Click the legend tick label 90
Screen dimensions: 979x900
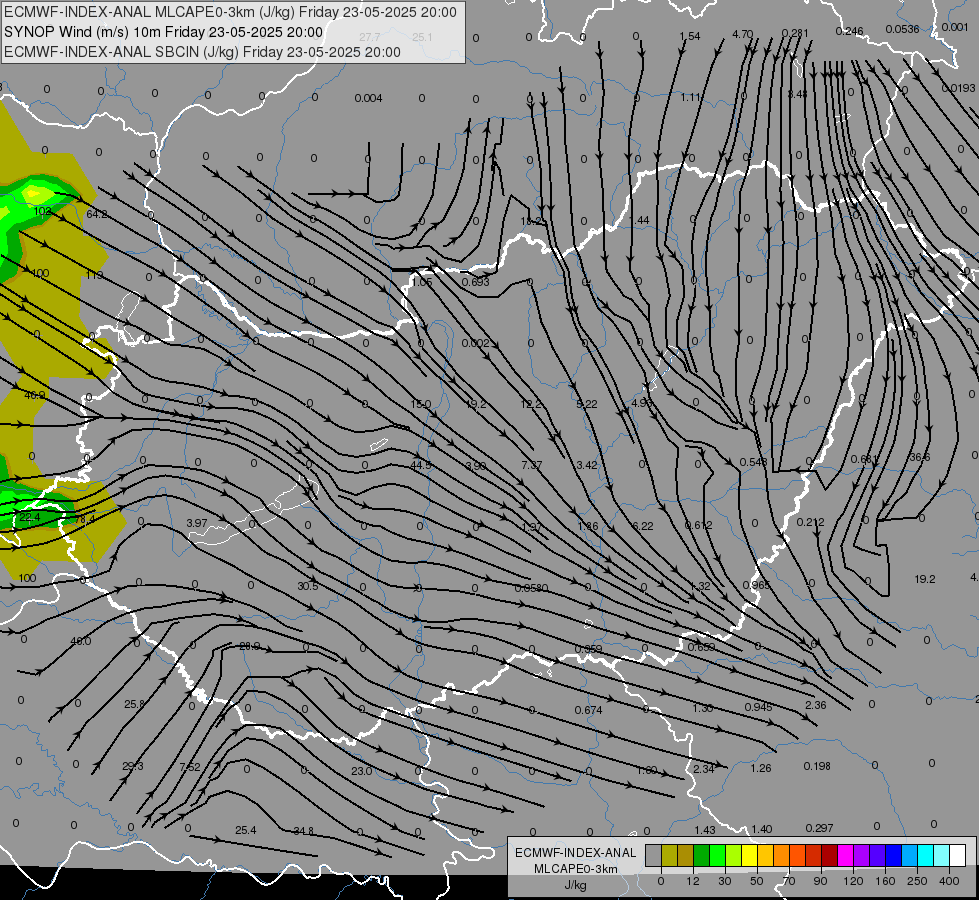pos(820,881)
